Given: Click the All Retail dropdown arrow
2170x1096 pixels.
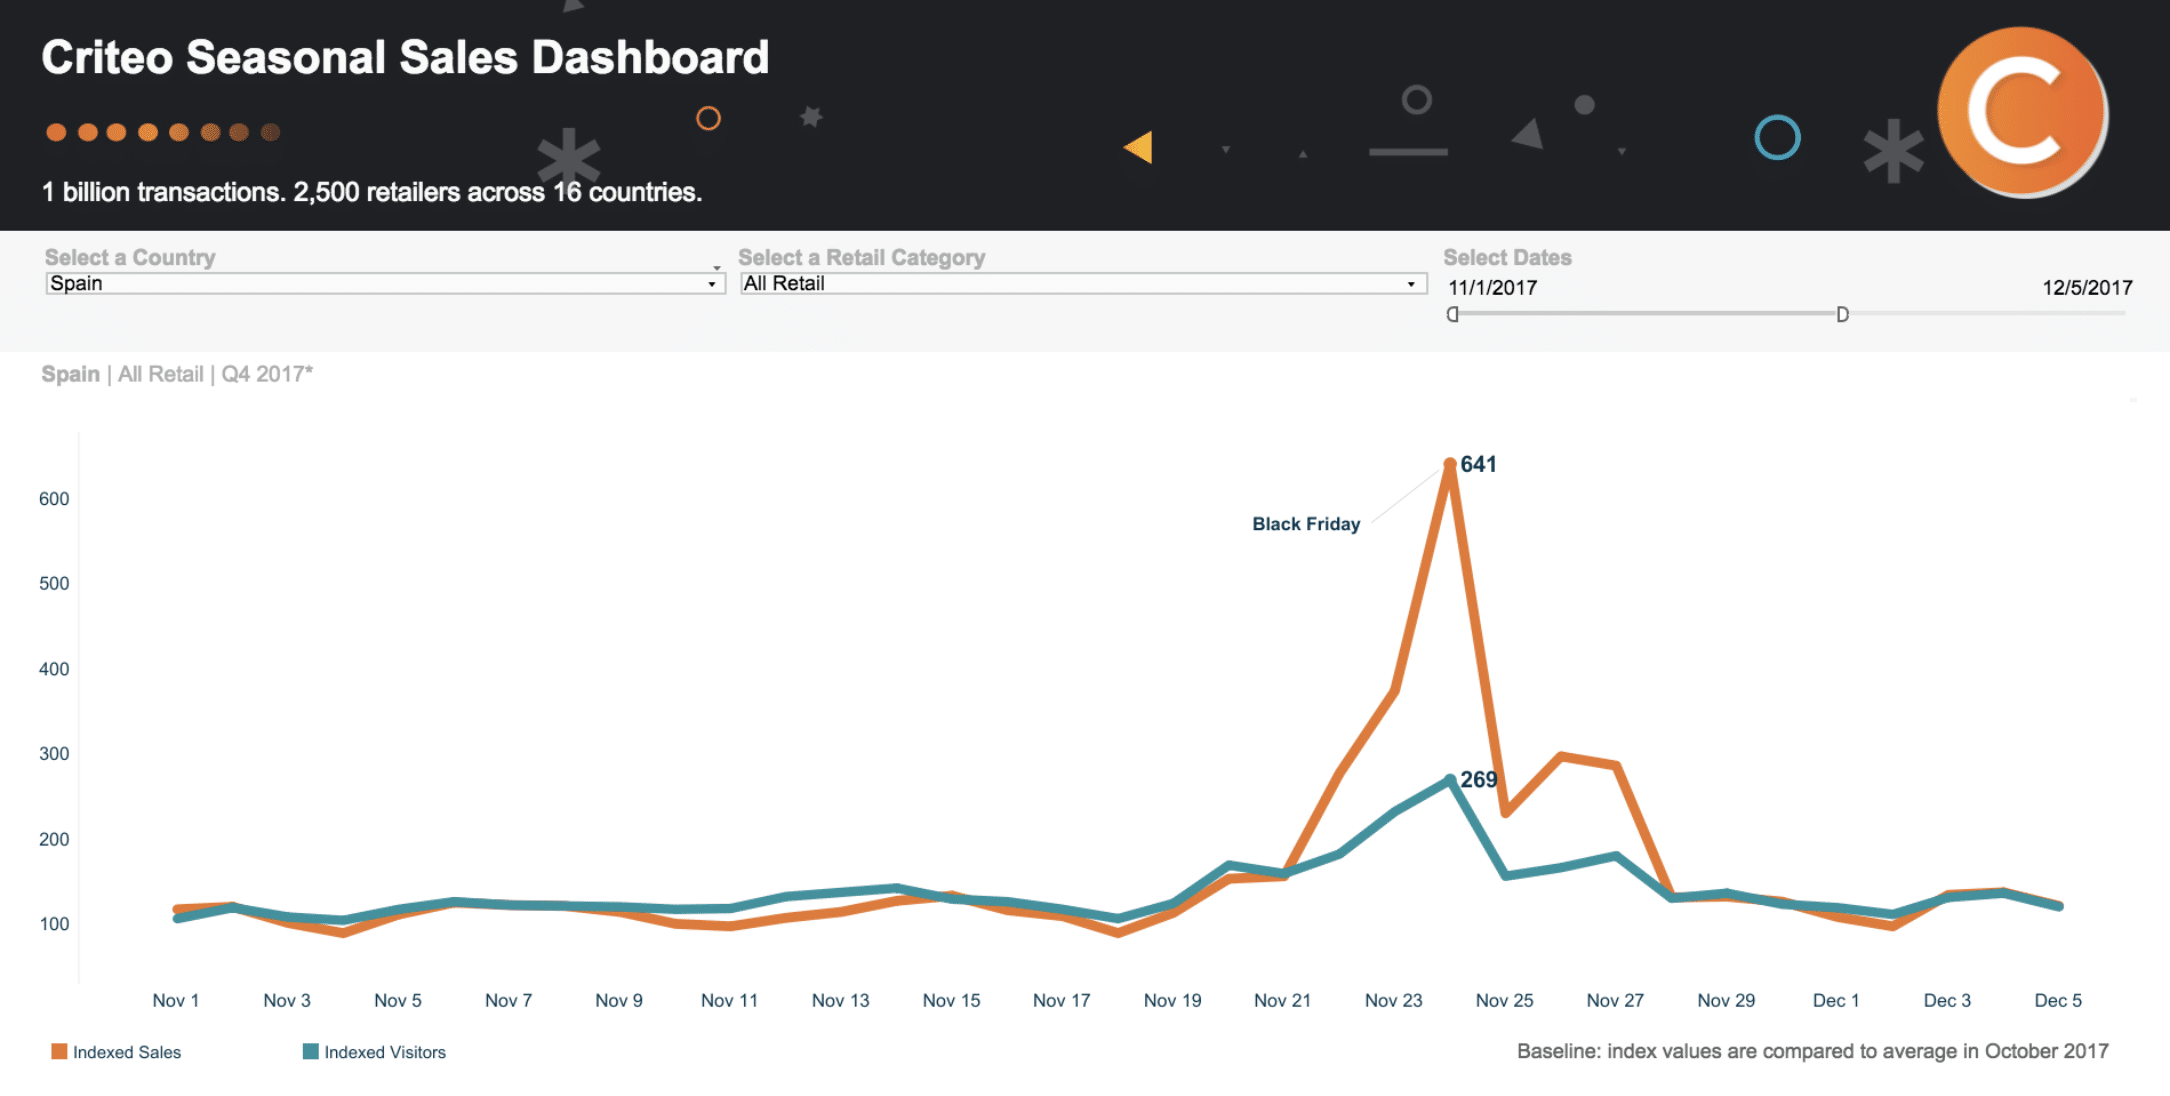Looking at the screenshot, I should pos(1411,284).
